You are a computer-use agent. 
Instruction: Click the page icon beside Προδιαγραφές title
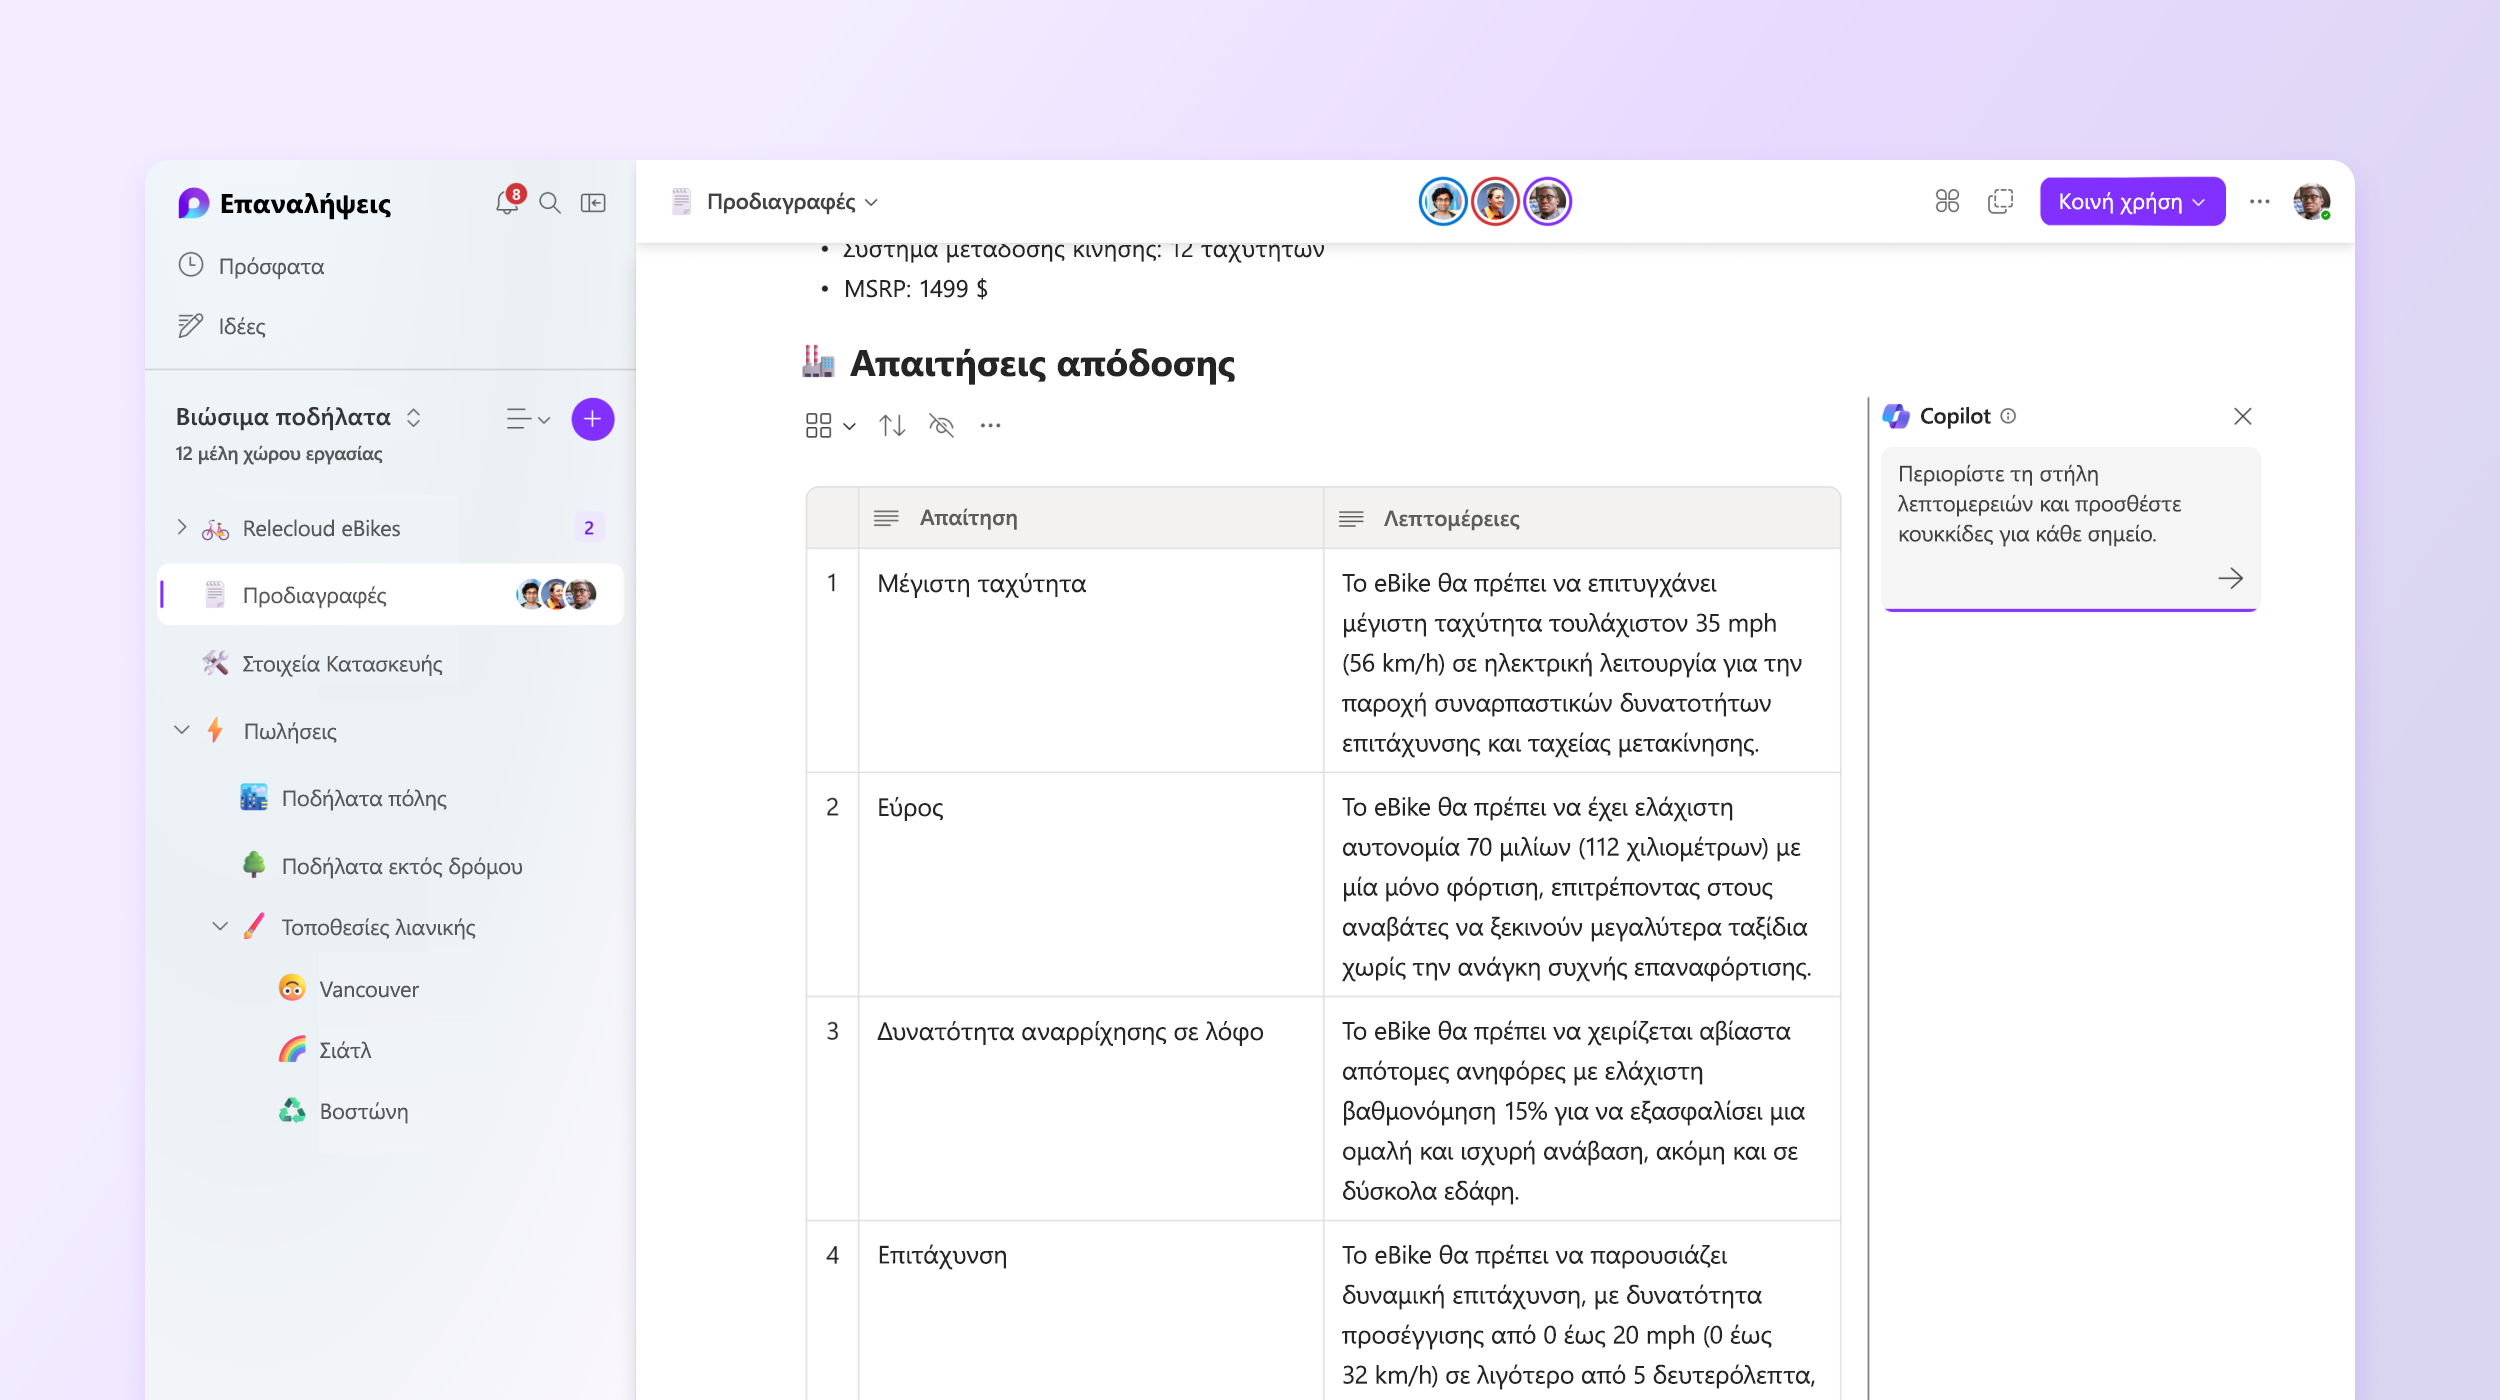(682, 202)
